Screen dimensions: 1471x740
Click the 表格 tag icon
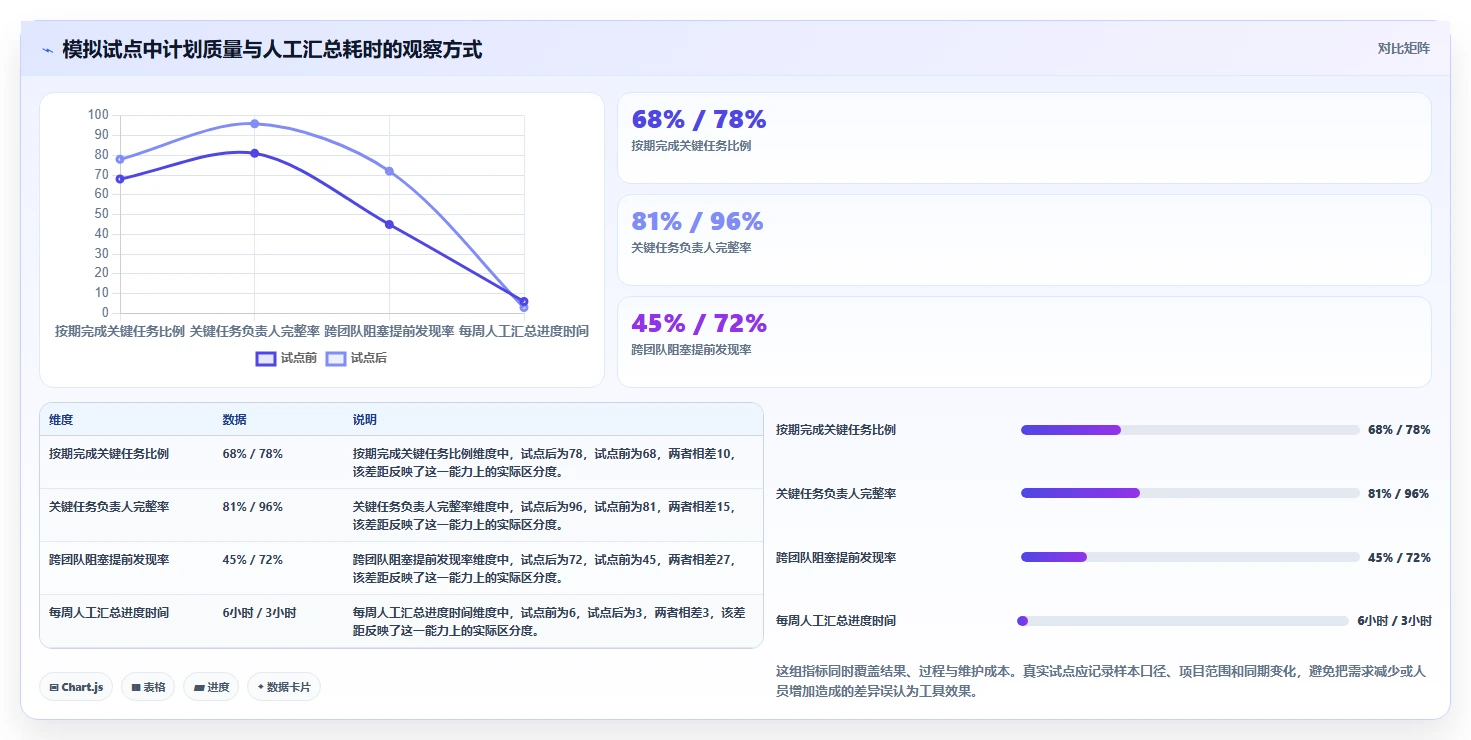pyautogui.click(x=136, y=687)
